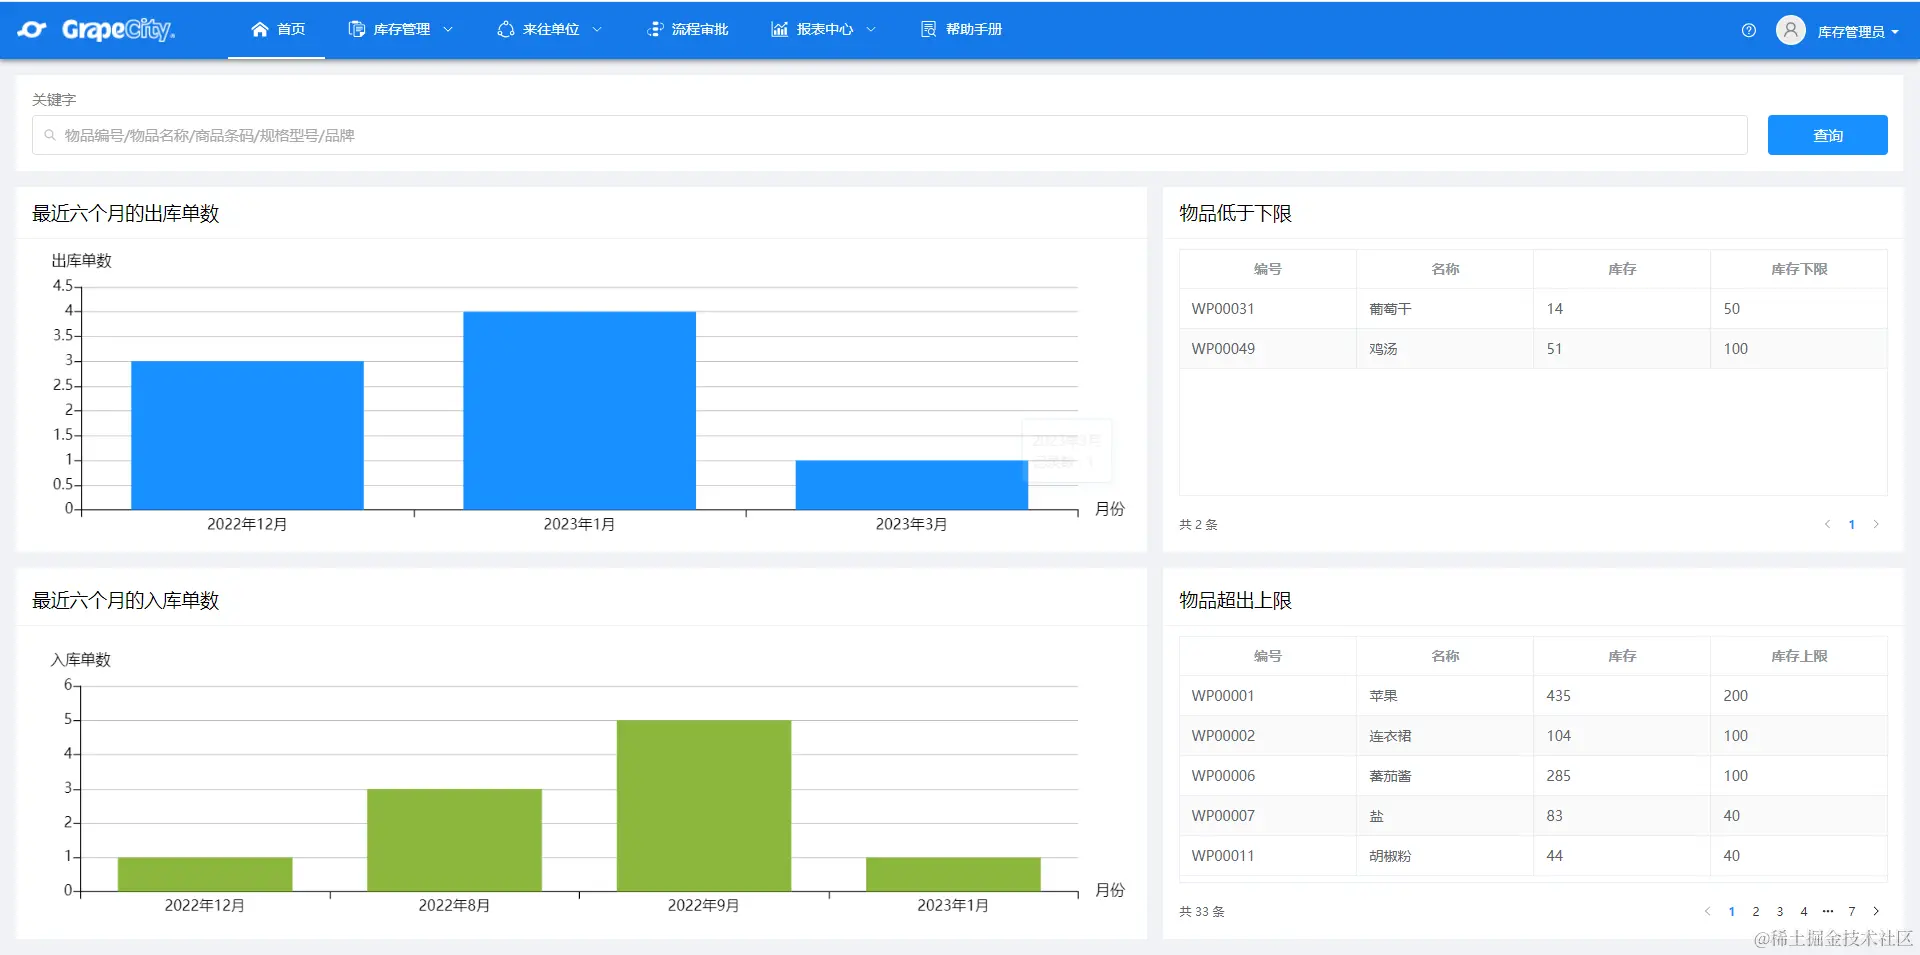Viewport: 1920px width, 955px height.
Task: Click the user avatar icon
Action: (x=1791, y=30)
